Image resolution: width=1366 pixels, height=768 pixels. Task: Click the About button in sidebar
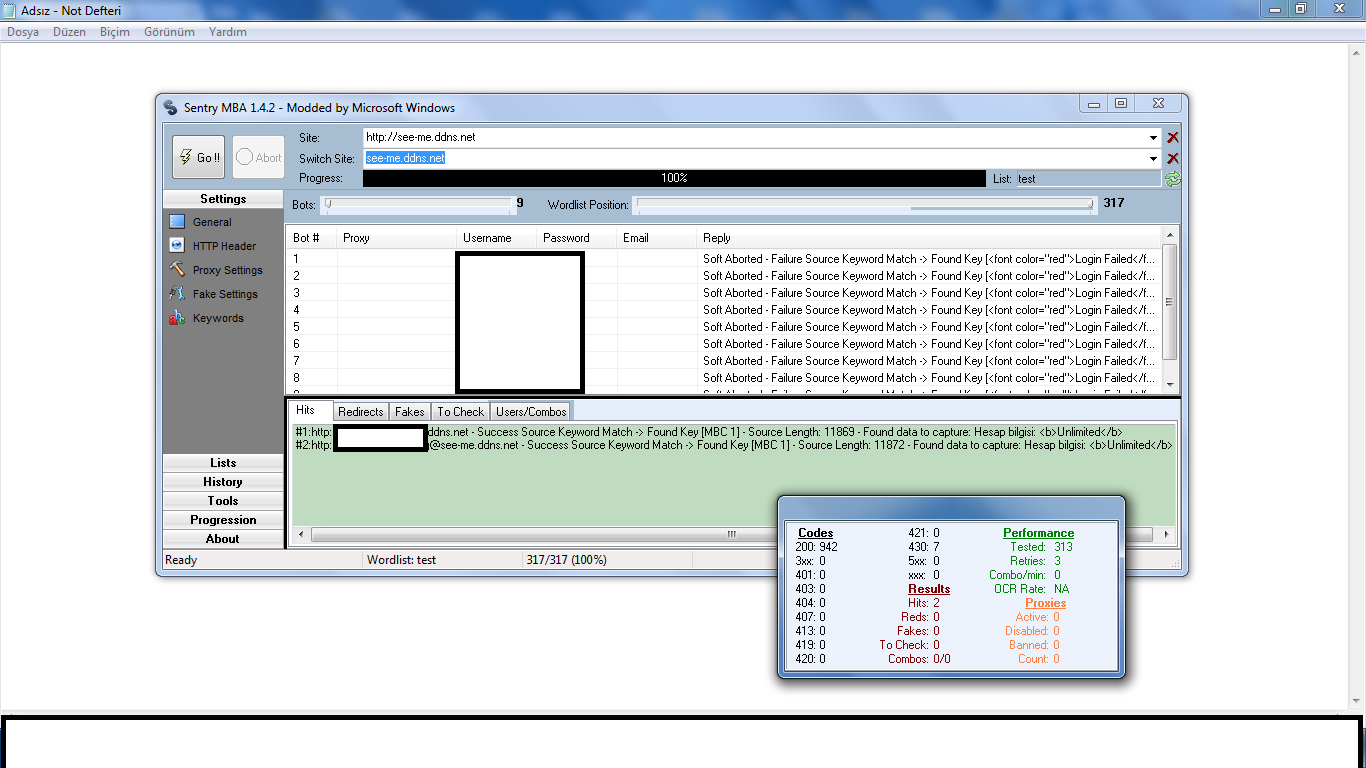(x=223, y=539)
